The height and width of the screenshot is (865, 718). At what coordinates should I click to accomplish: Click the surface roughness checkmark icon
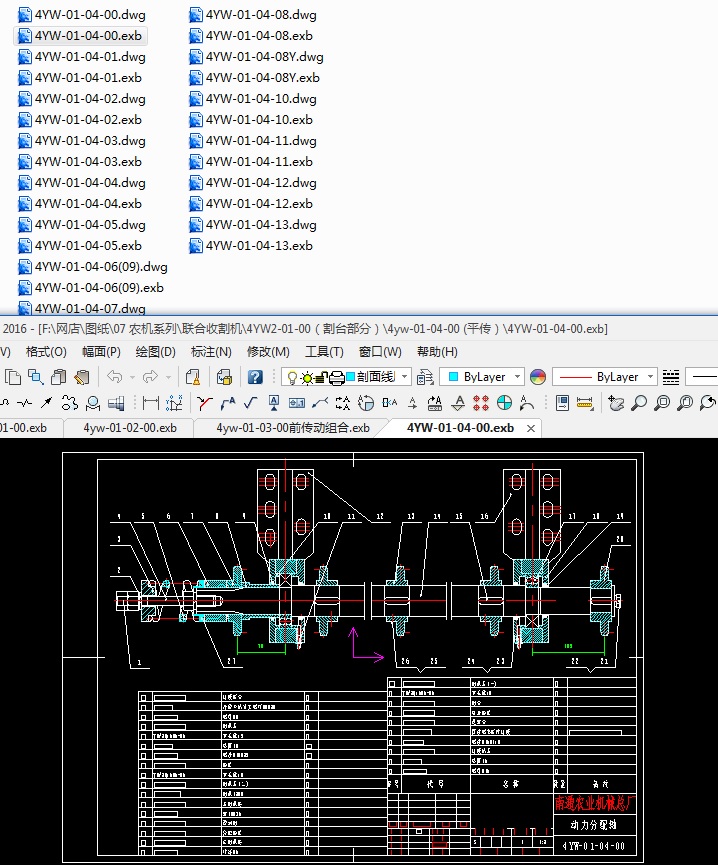pyautogui.click(x=250, y=403)
